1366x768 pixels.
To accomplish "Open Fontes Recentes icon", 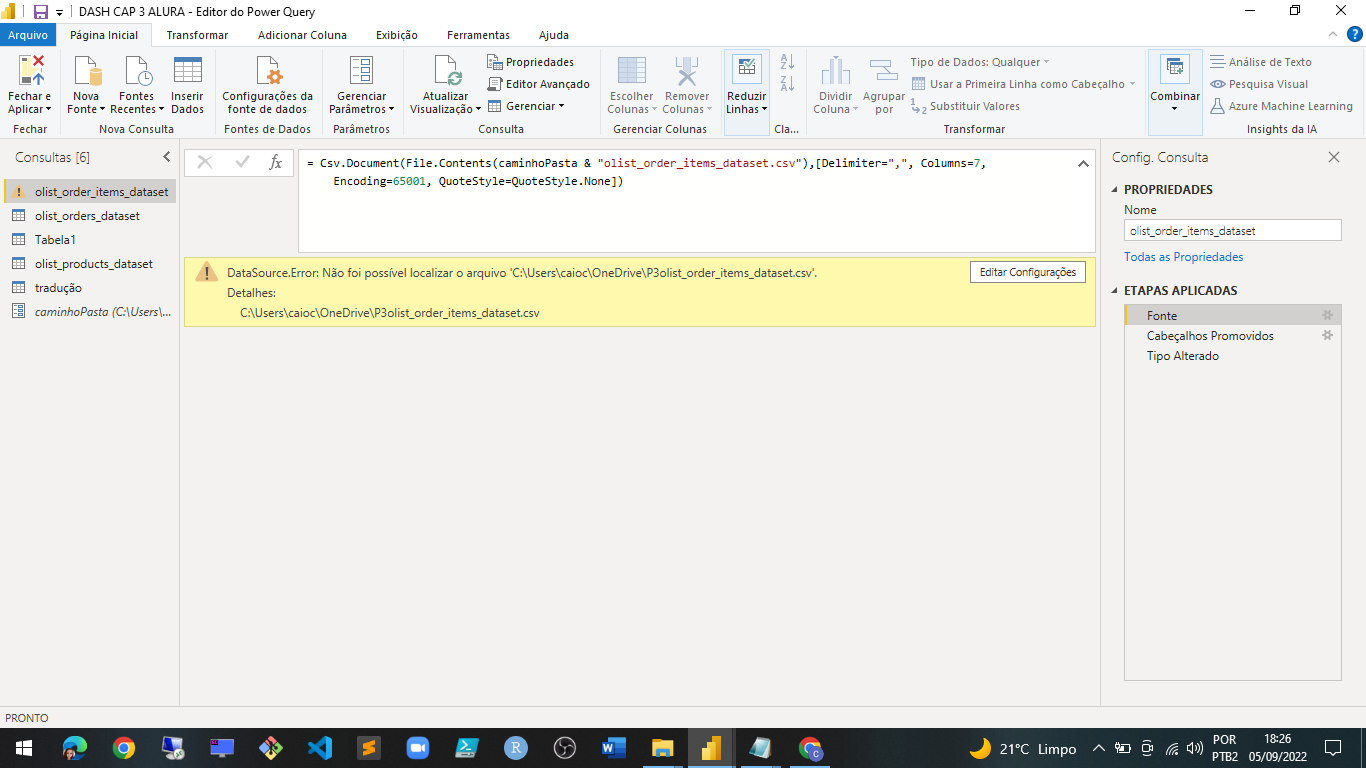I will tap(137, 72).
